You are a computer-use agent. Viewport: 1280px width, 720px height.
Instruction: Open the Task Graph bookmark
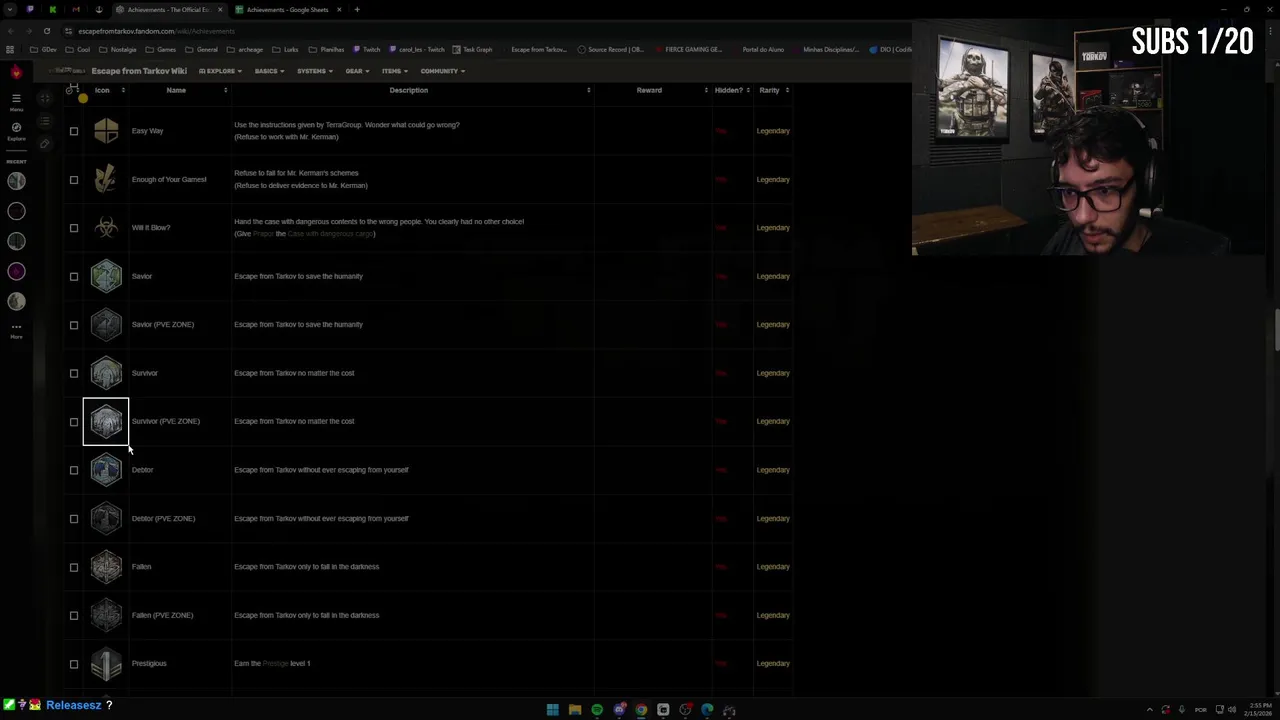[x=472, y=49]
